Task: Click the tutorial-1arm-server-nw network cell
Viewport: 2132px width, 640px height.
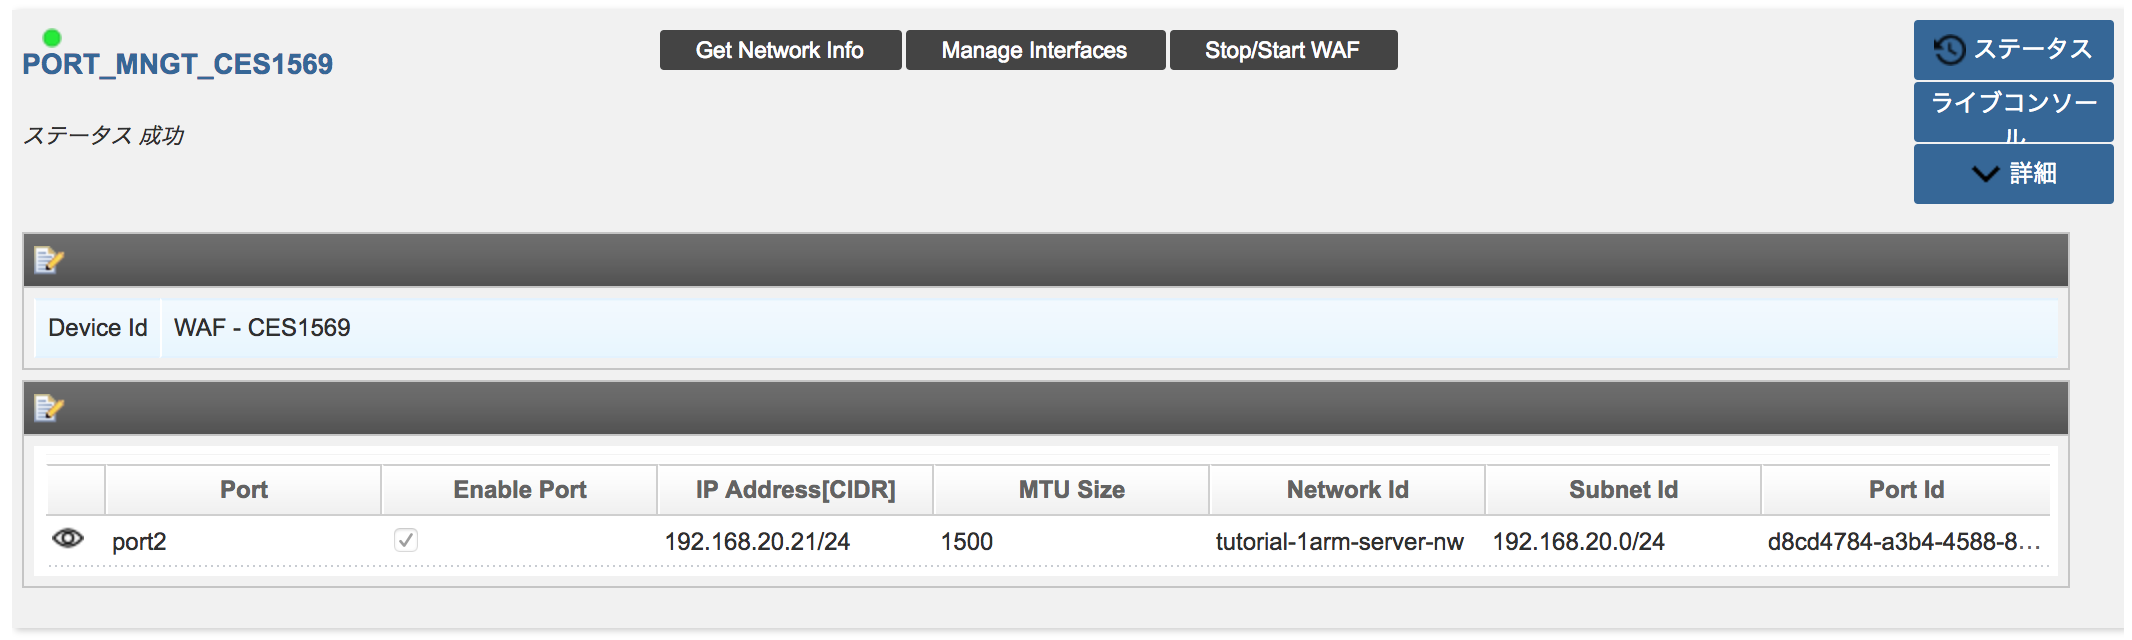Action: (1339, 542)
